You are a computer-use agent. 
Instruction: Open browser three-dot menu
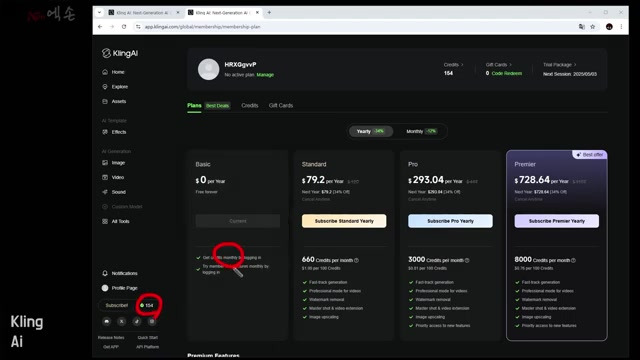point(621,27)
